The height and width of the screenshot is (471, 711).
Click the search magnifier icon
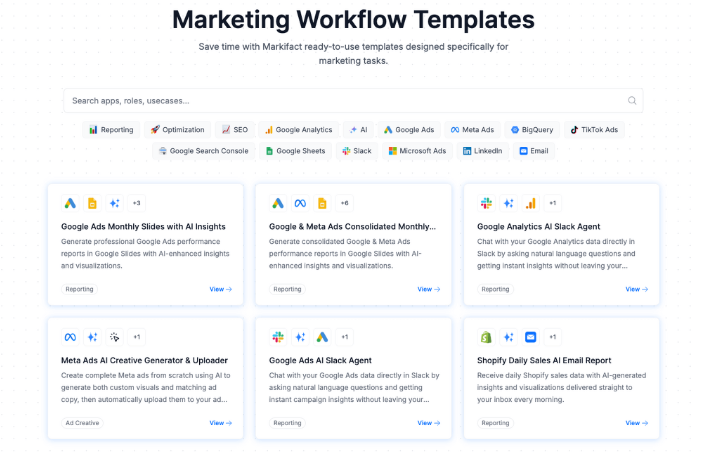tap(631, 100)
